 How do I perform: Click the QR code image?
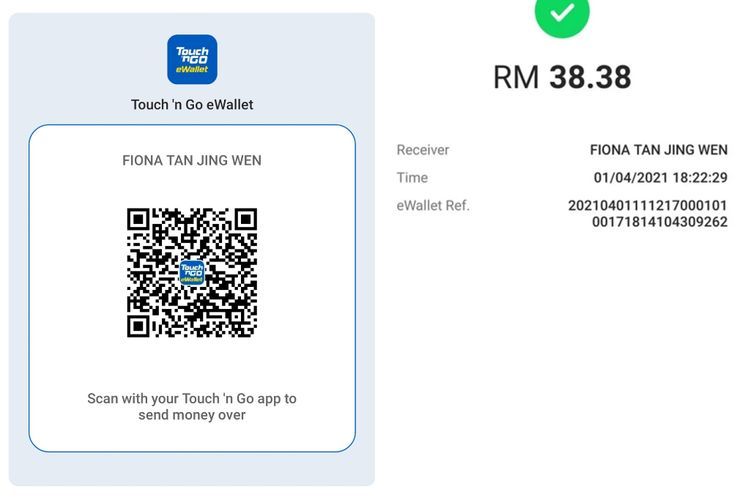point(192,273)
